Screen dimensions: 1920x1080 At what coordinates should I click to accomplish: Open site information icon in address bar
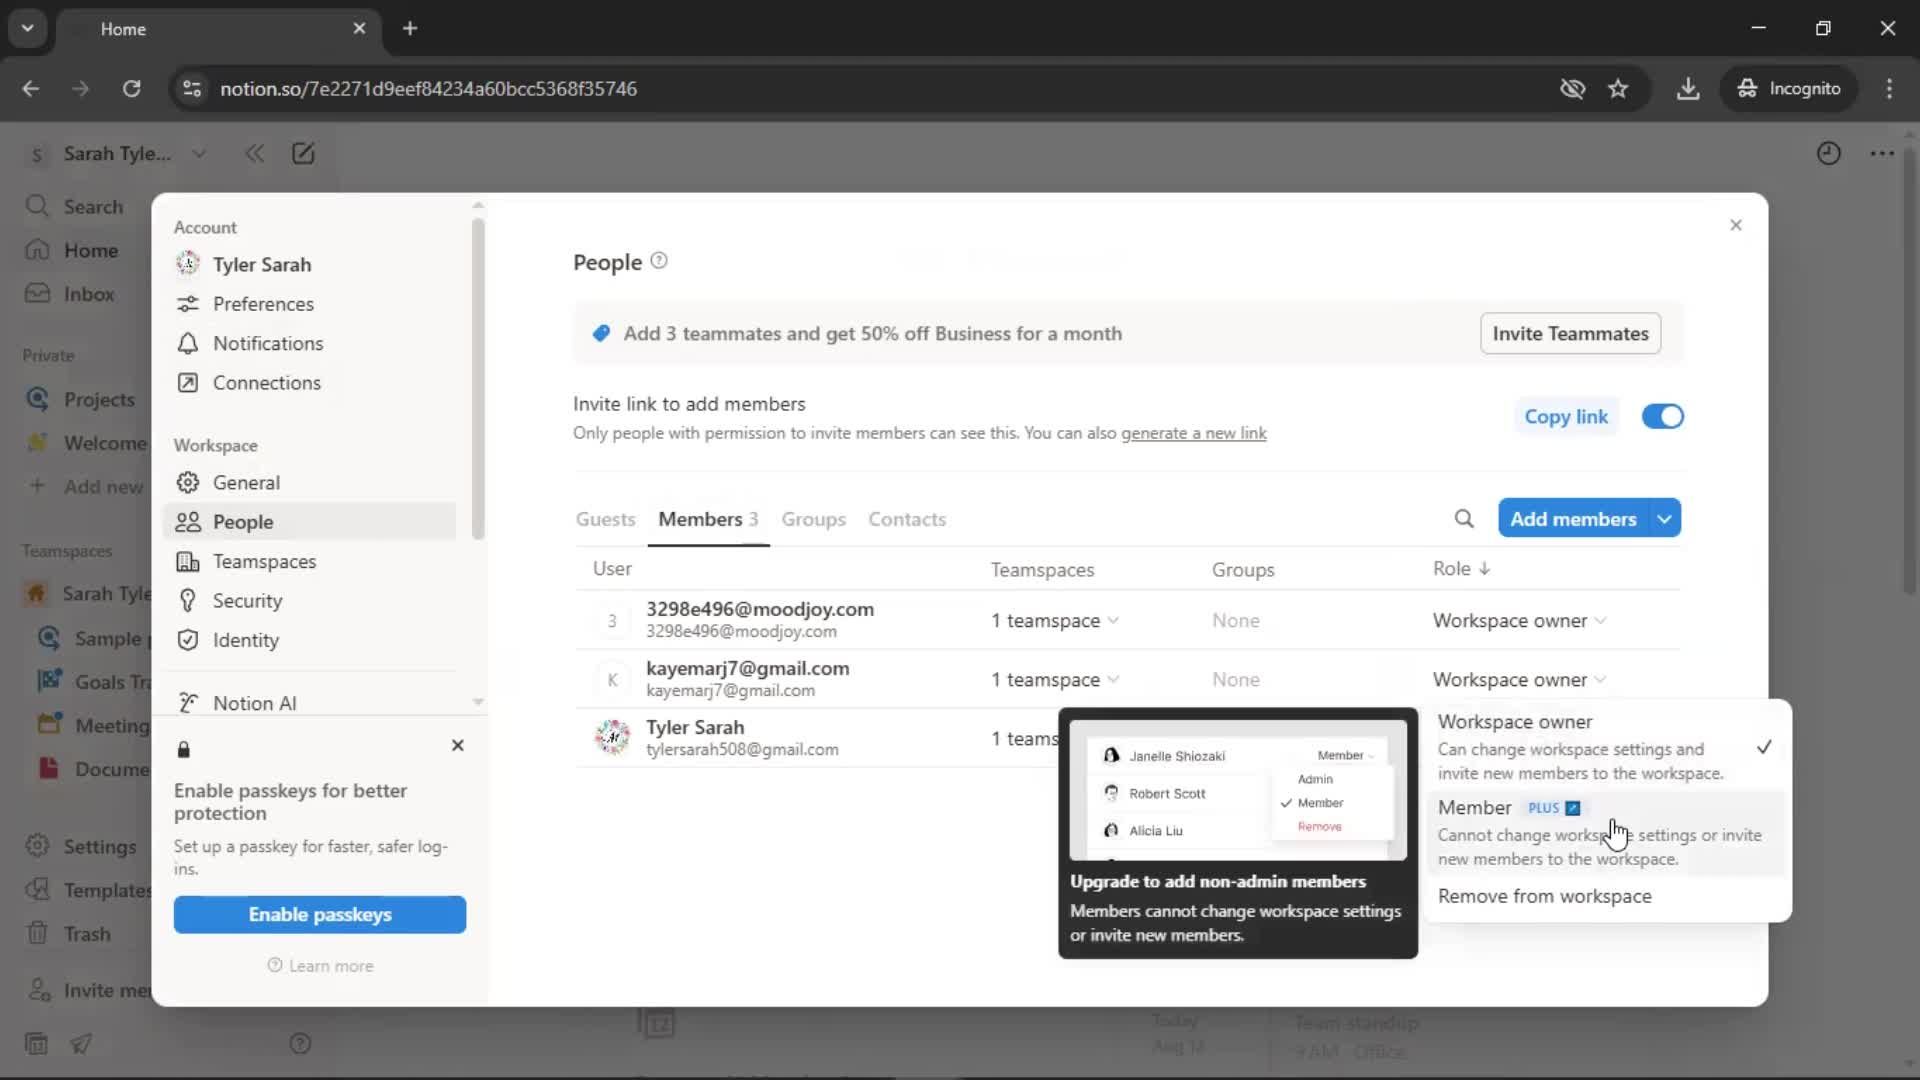192,89
